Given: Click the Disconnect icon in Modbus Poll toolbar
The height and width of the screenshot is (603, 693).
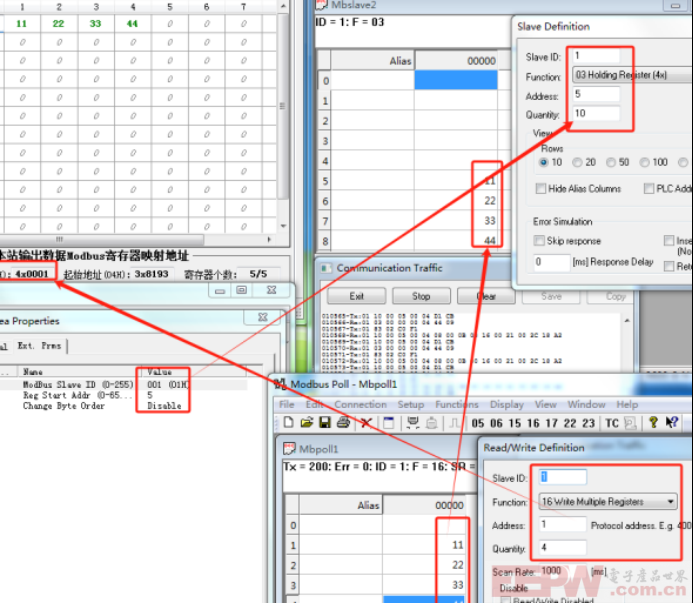Looking at the screenshot, I should click(432, 423).
